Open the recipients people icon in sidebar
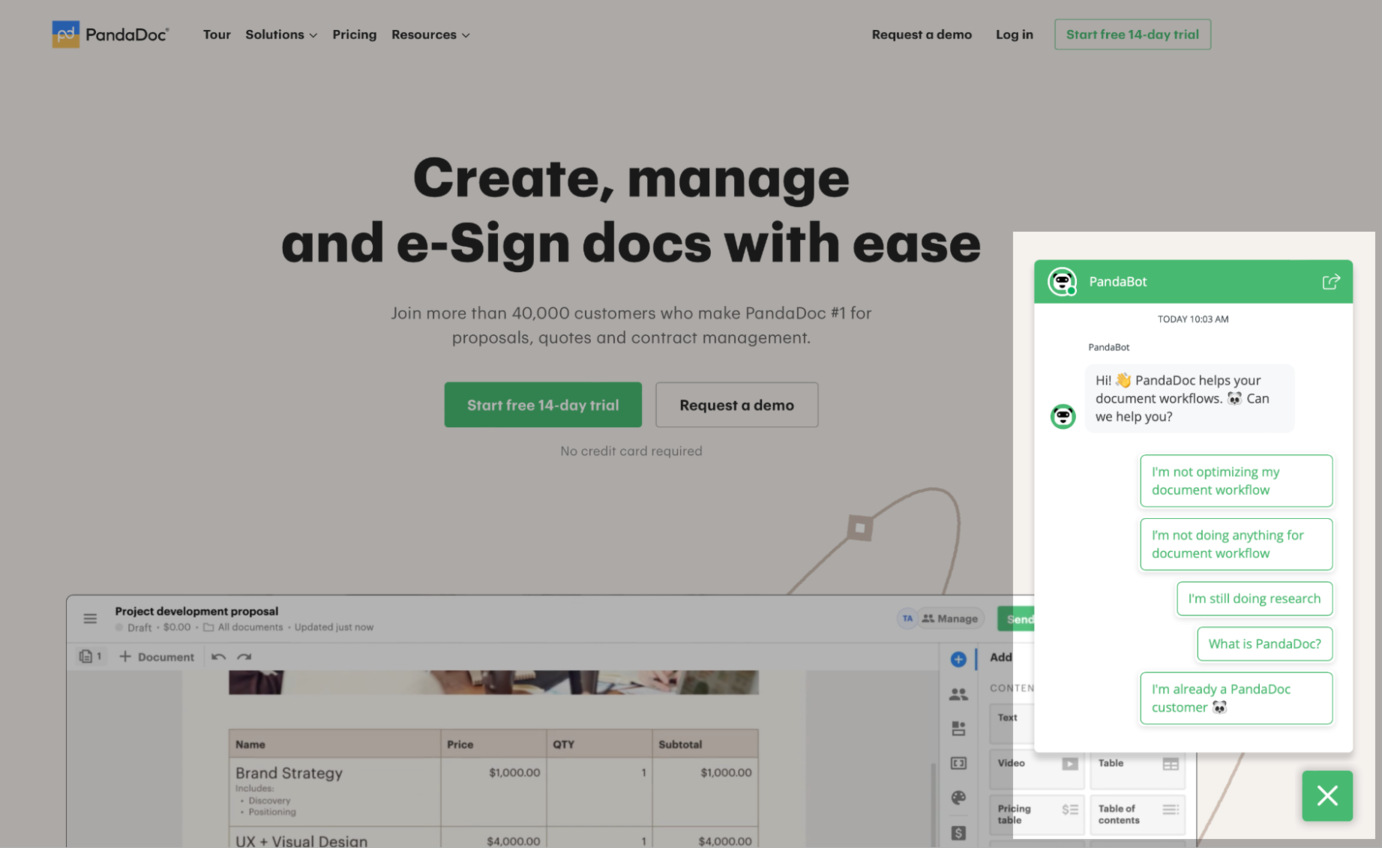 coord(958,694)
